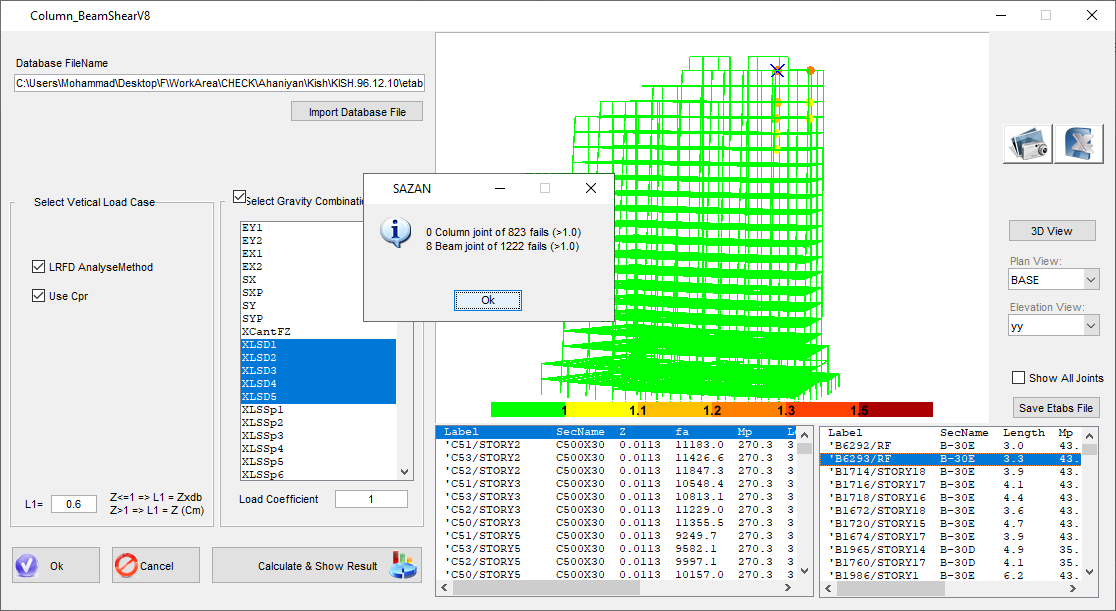Open the Plan View dropdown showing BASE

(1053, 280)
